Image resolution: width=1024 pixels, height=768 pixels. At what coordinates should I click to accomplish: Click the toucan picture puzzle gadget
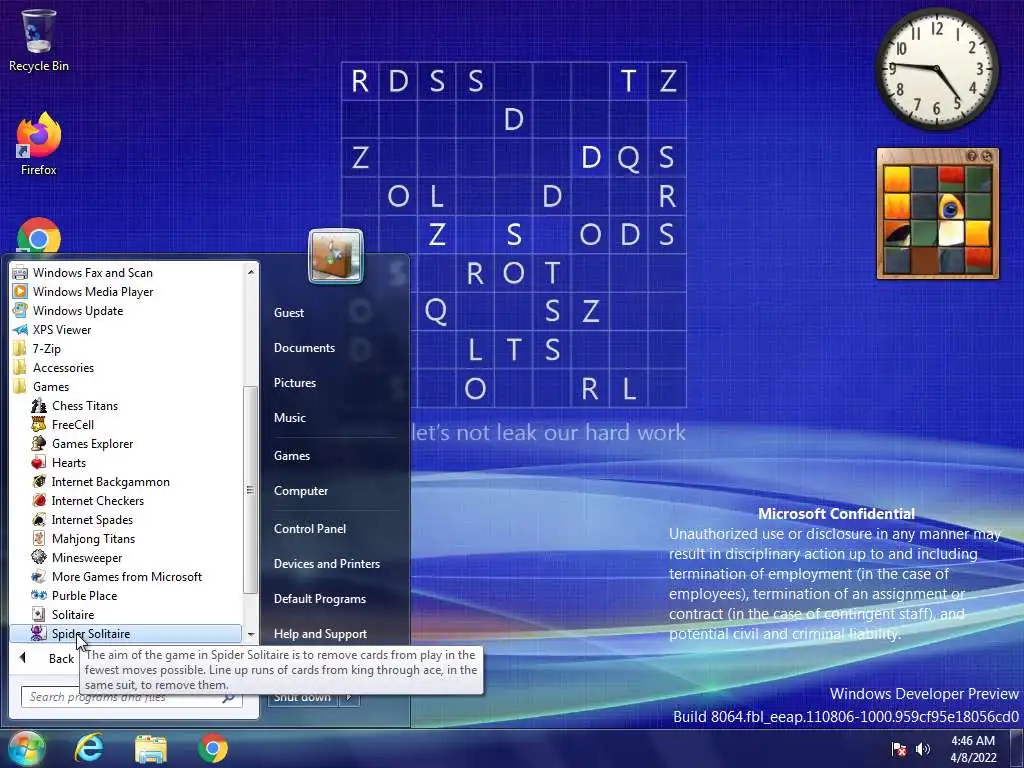(x=938, y=214)
